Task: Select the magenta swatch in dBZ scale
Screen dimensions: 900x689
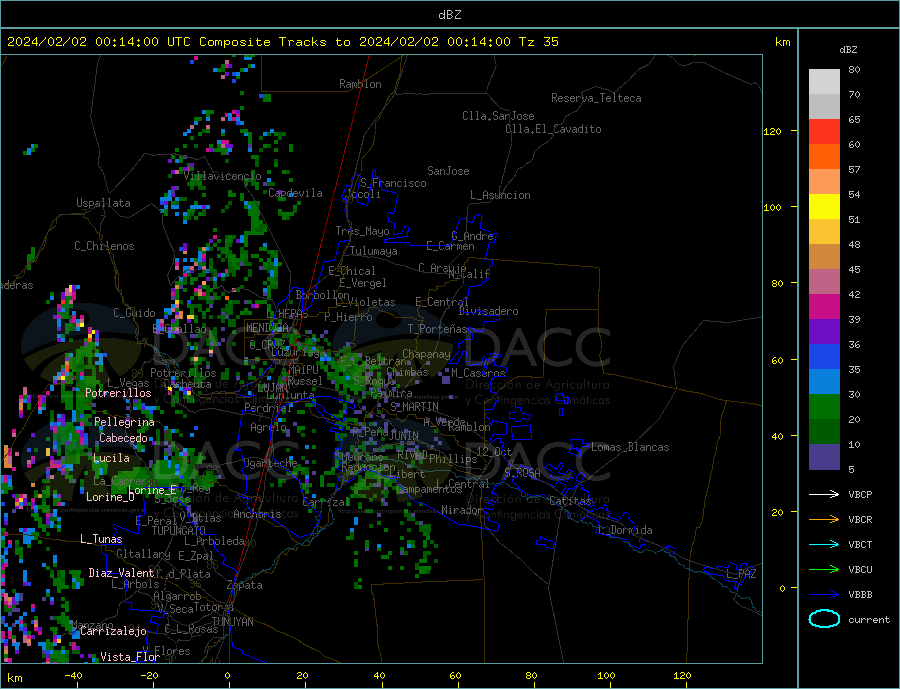Action: (x=824, y=307)
